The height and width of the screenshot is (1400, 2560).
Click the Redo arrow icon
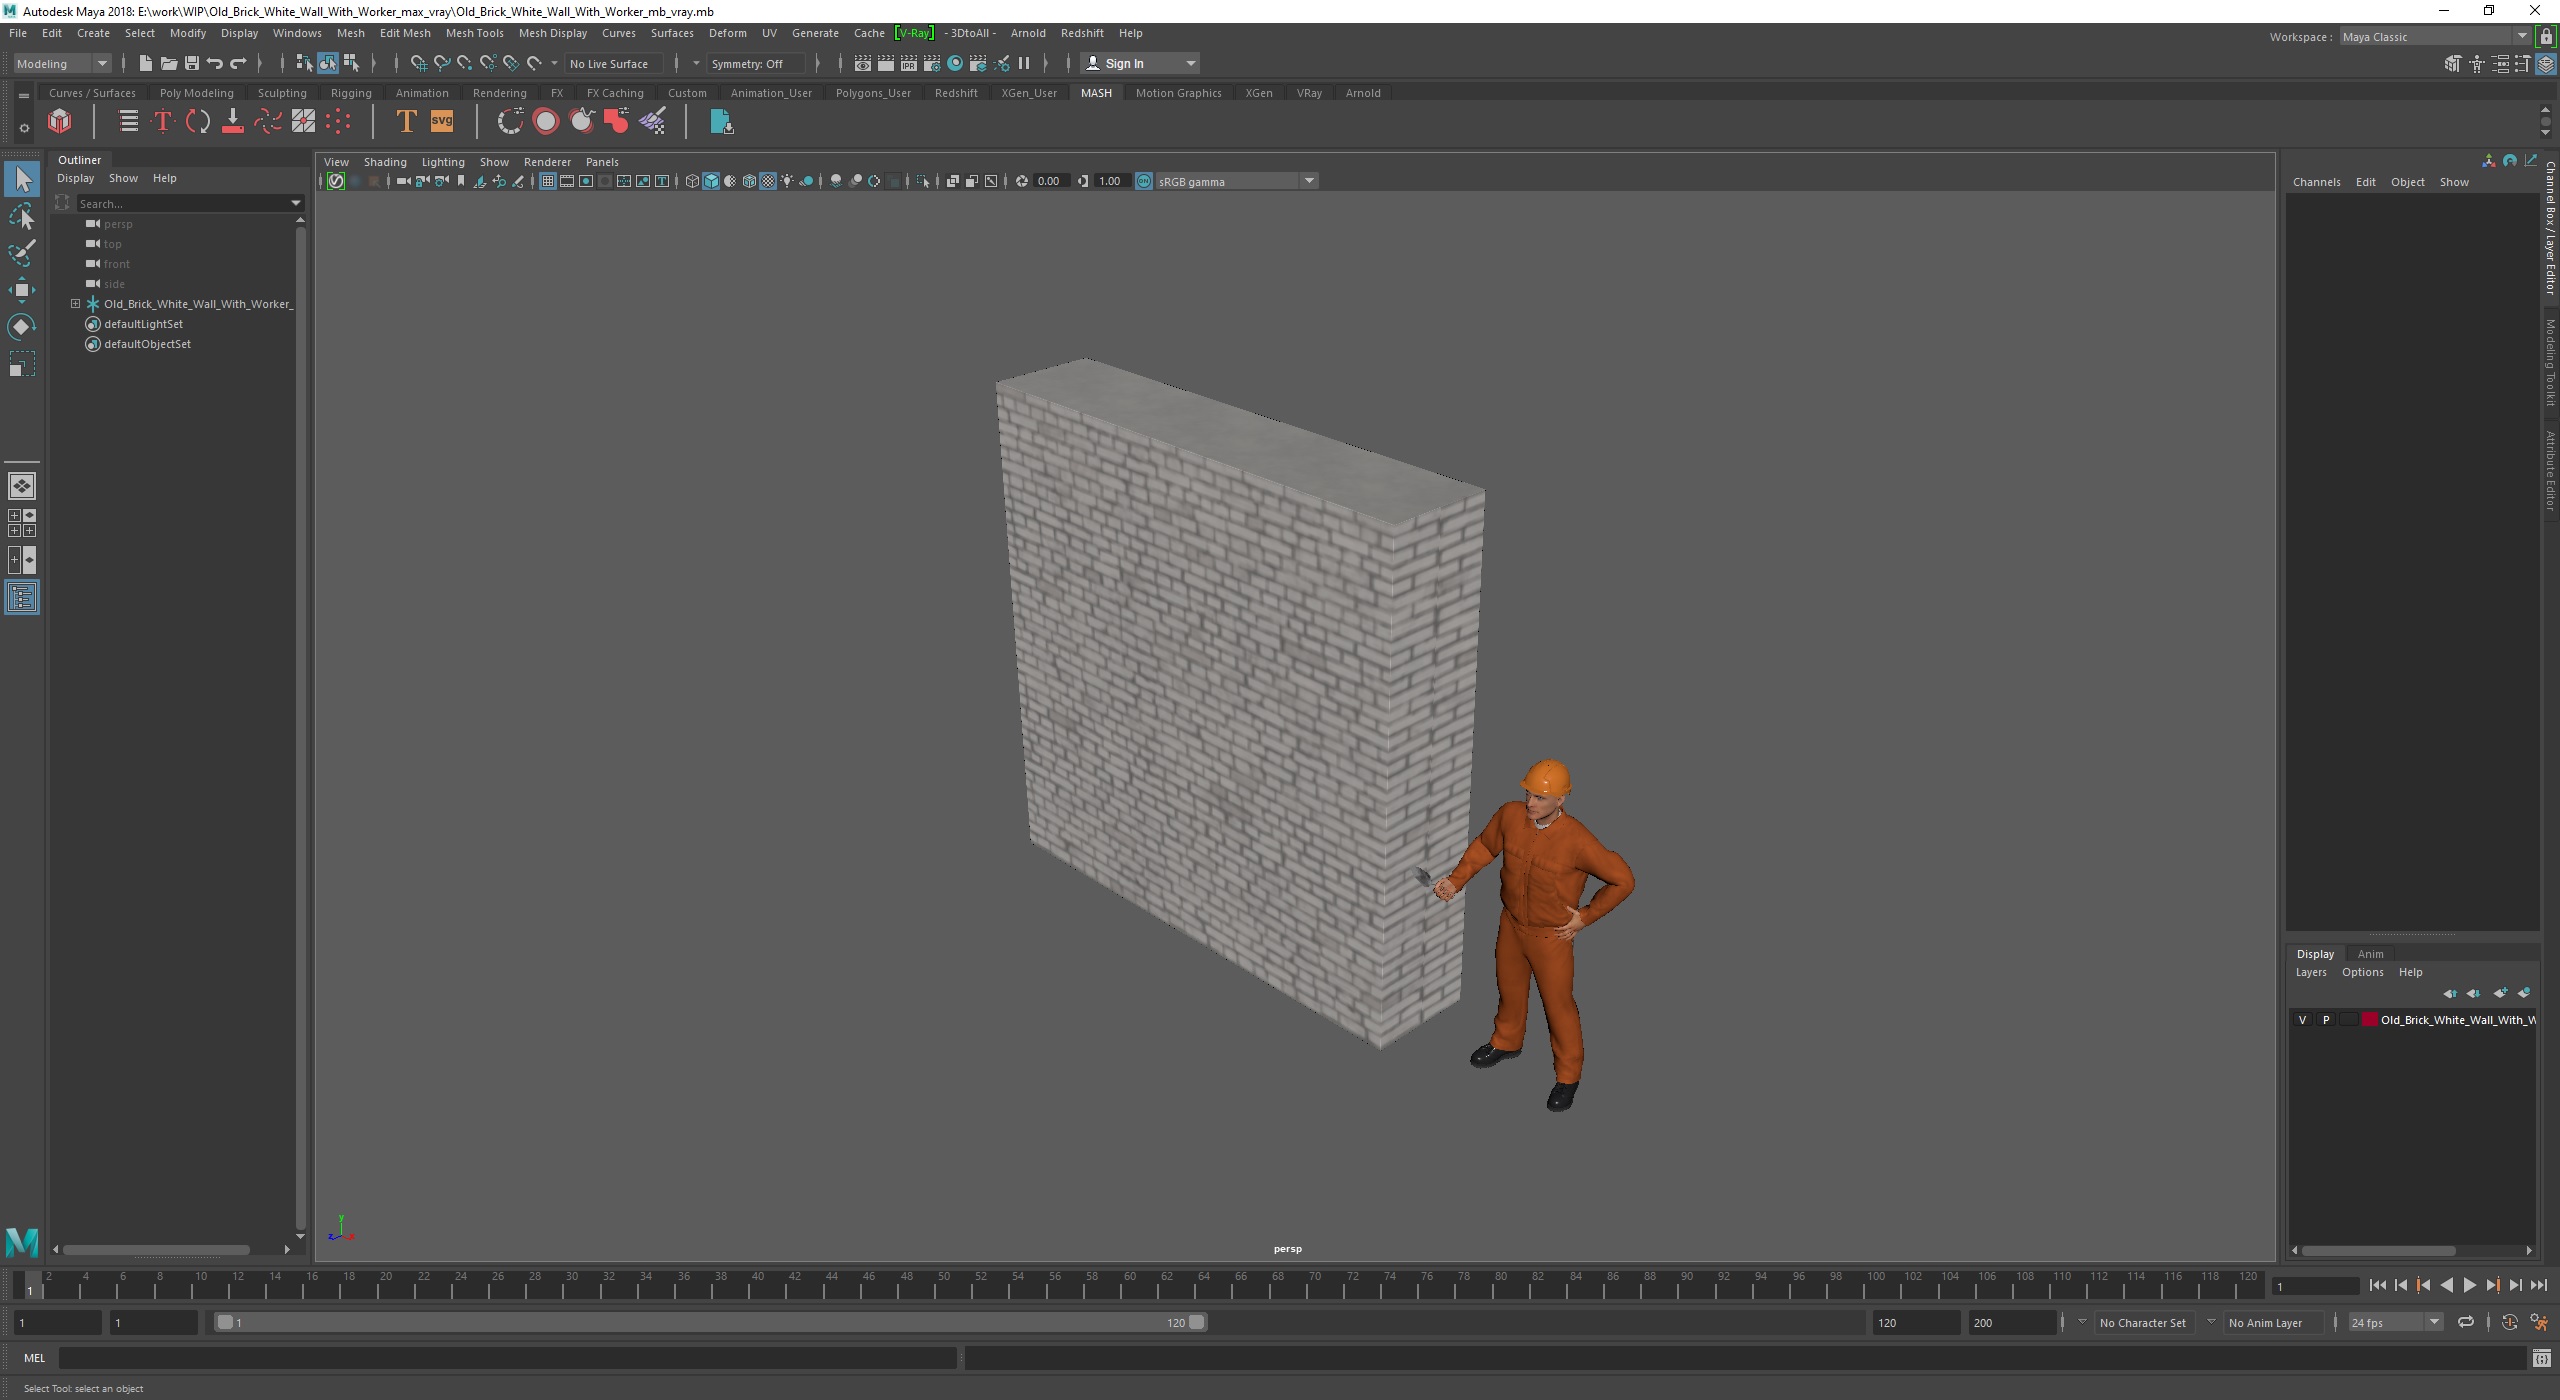[238, 63]
